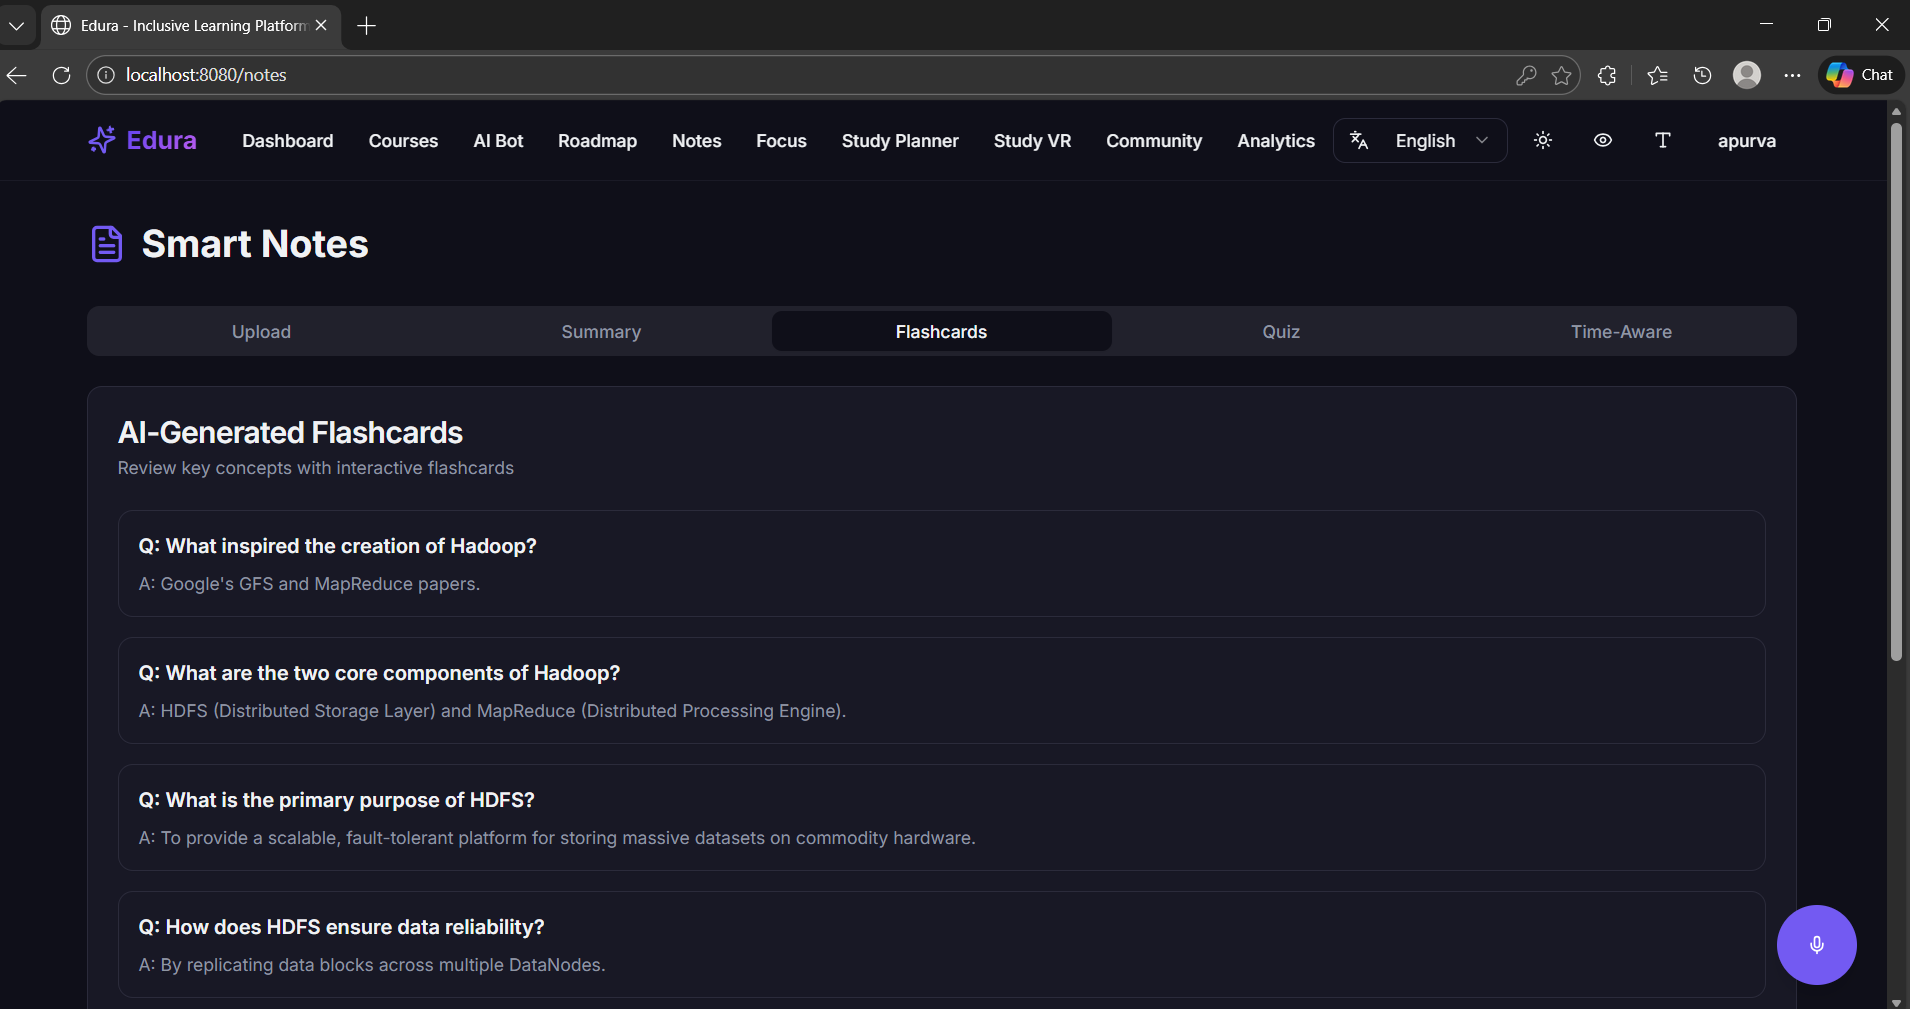Click the Smart Notes document icon

pyautogui.click(x=107, y=244)
